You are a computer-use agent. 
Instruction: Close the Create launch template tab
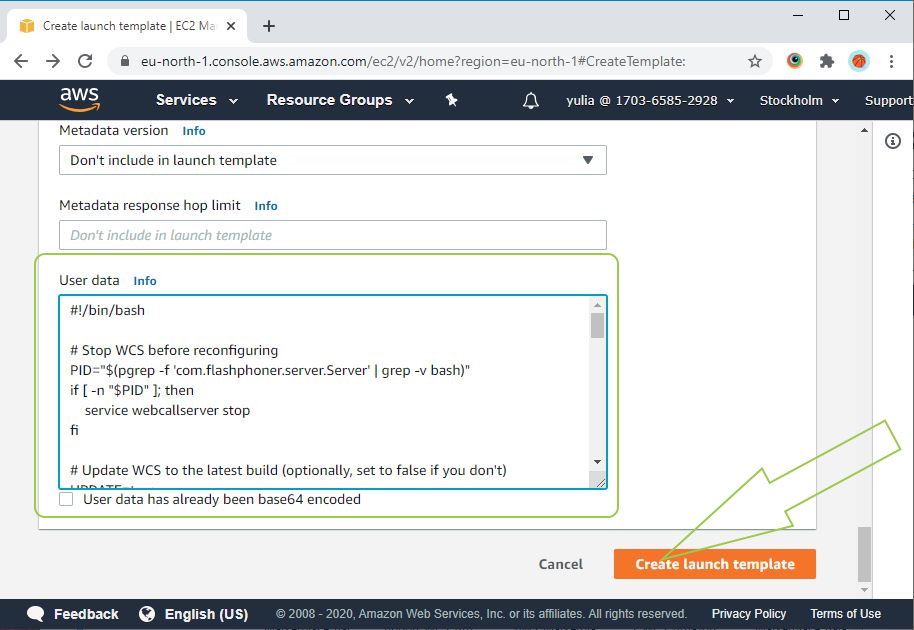pos(231,26)
